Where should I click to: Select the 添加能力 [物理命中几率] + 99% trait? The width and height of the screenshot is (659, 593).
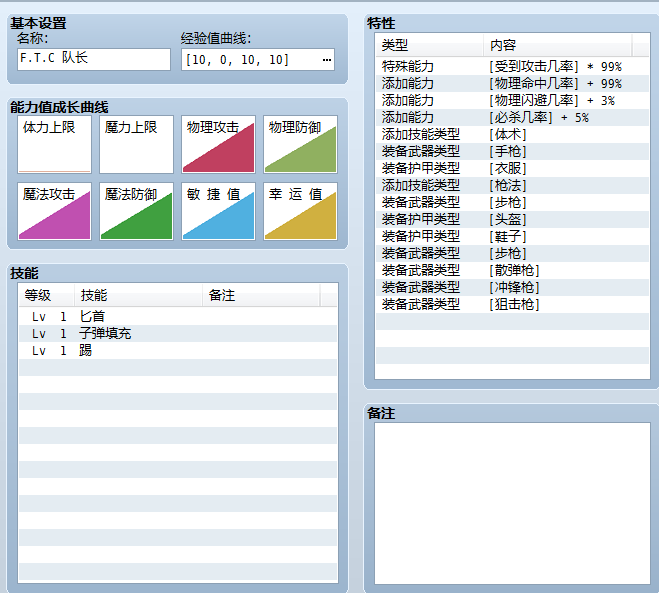point(512,84)
